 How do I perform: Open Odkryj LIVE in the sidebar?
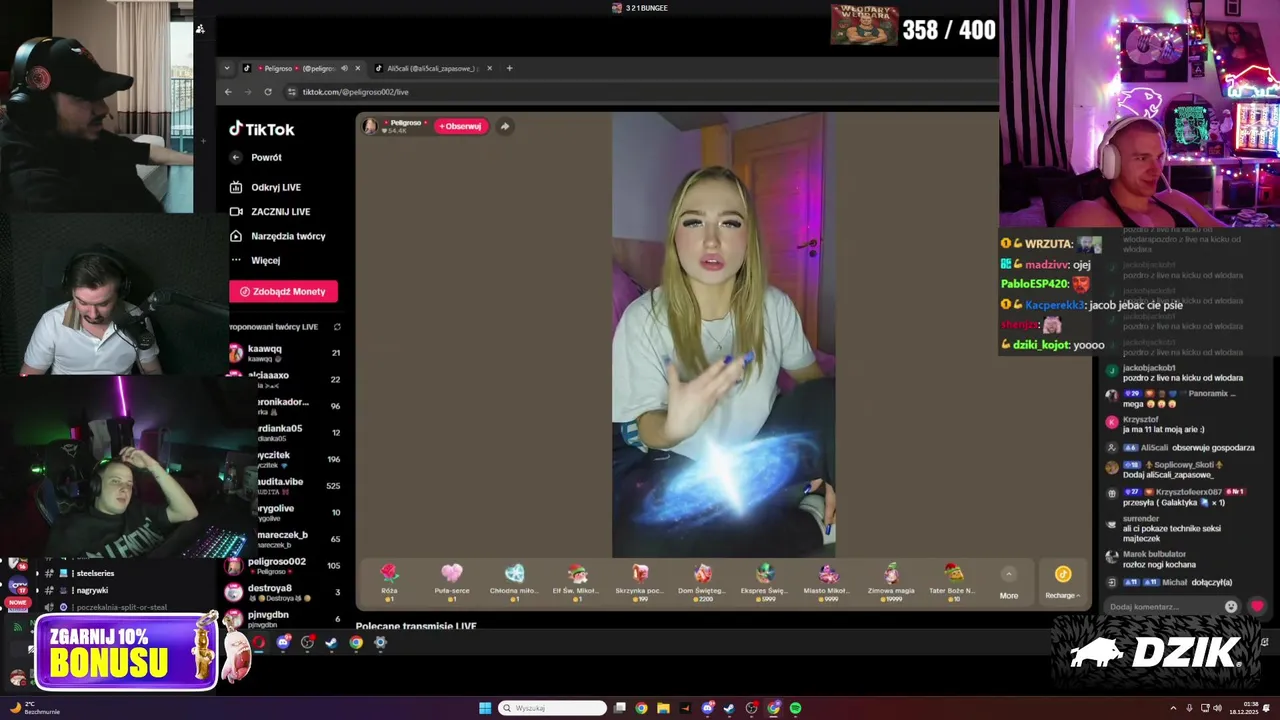click(265, 187)
